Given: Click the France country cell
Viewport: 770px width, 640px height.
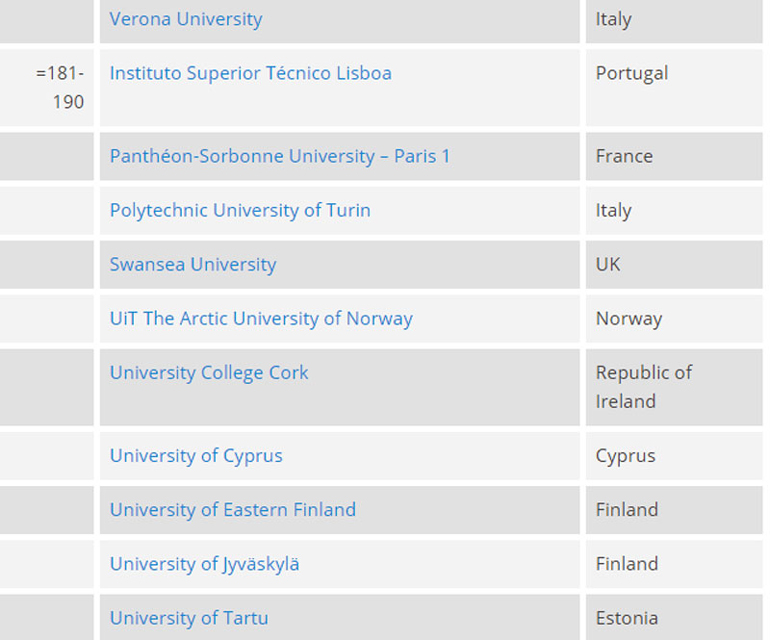Looking at the screenshot, I should [624, 156].
